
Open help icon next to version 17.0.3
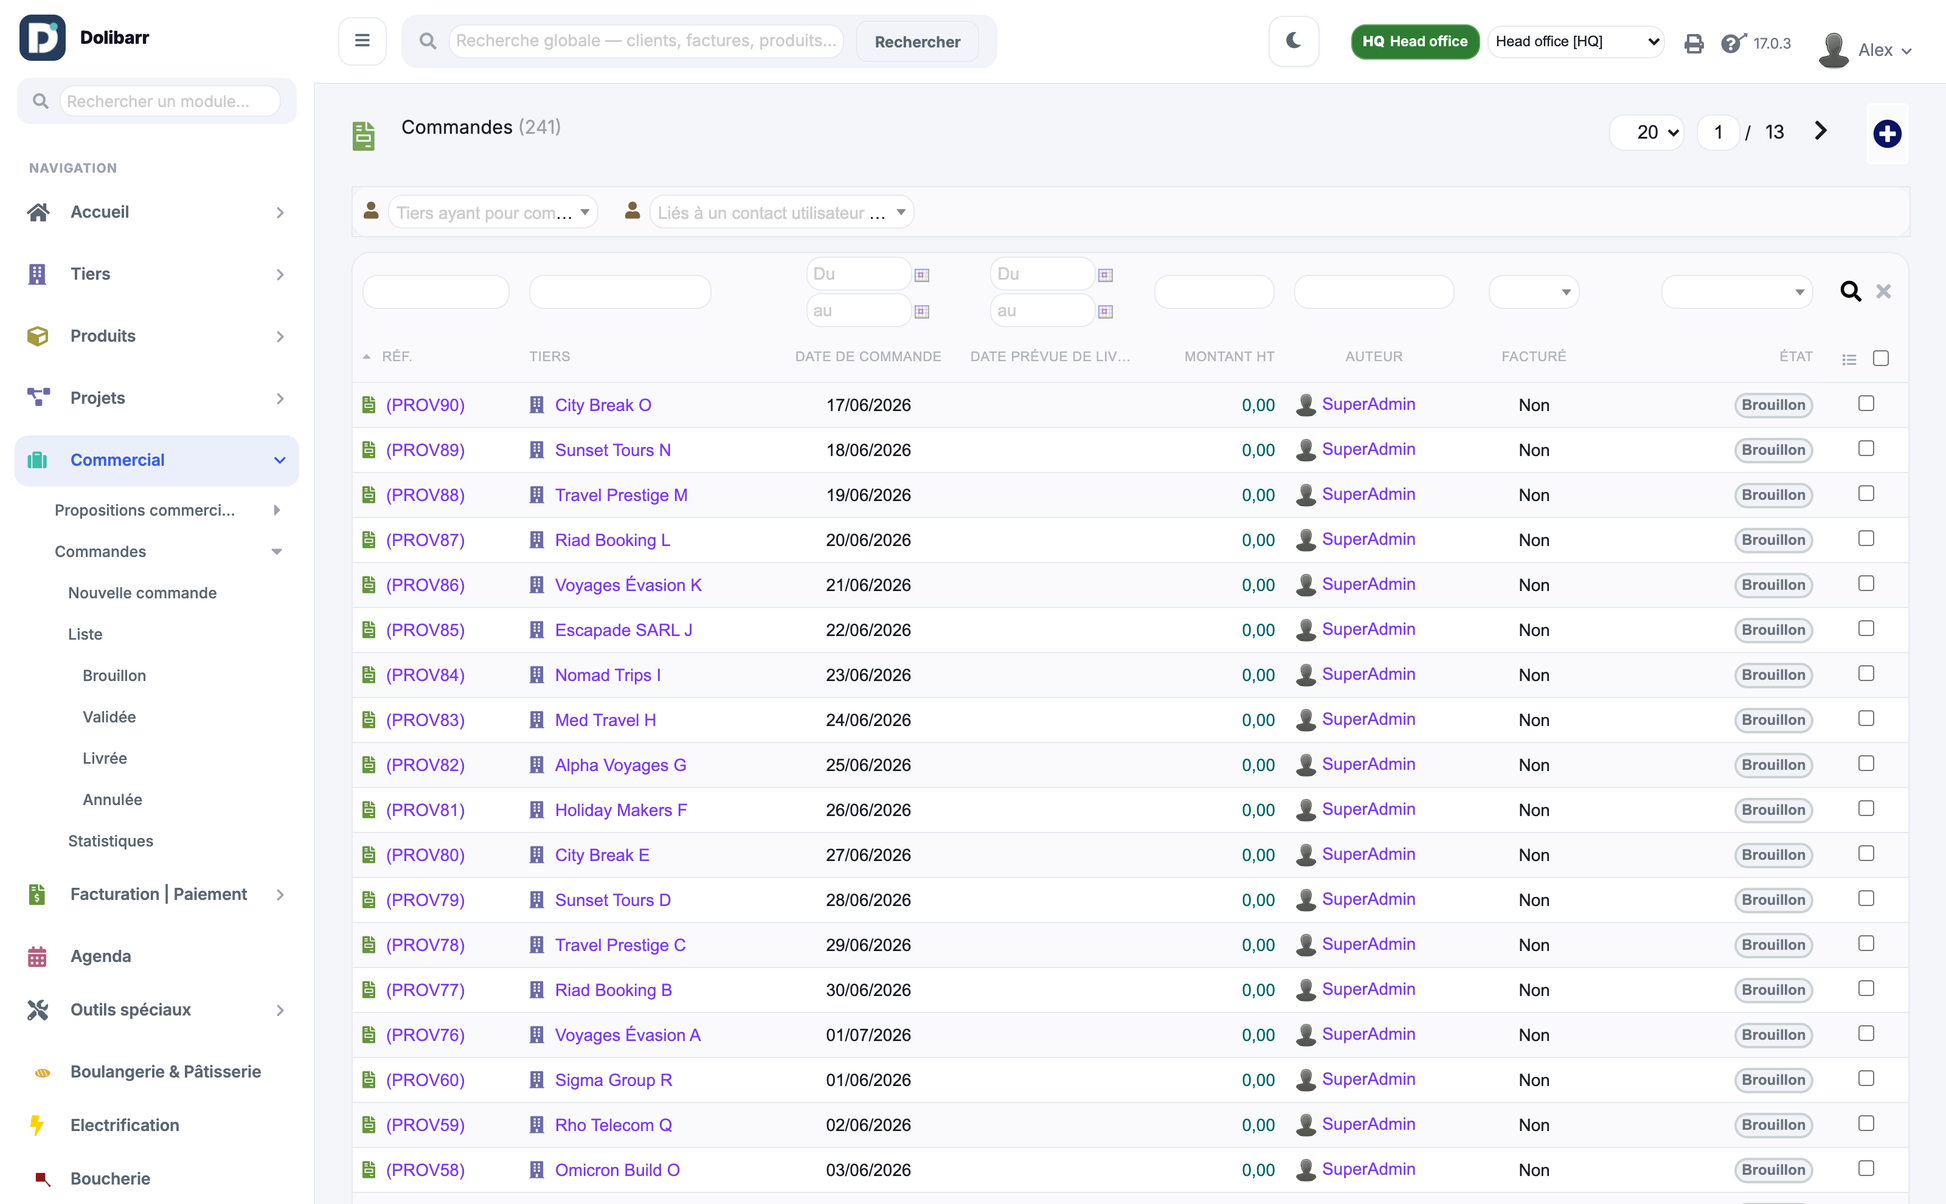(x=1732, y=43)
